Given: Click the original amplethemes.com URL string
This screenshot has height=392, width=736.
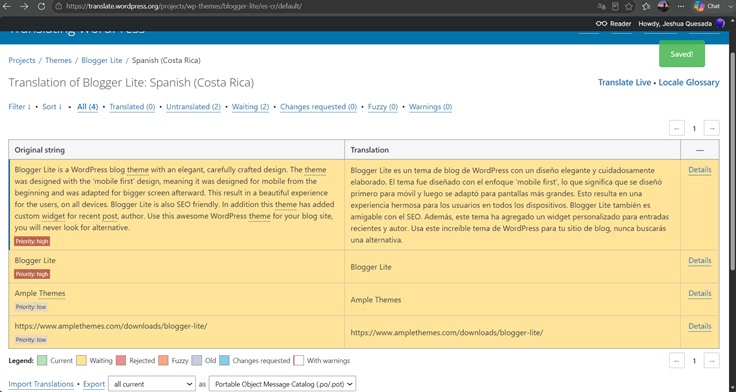Looking at the screenshot, I should coord(111,326).
